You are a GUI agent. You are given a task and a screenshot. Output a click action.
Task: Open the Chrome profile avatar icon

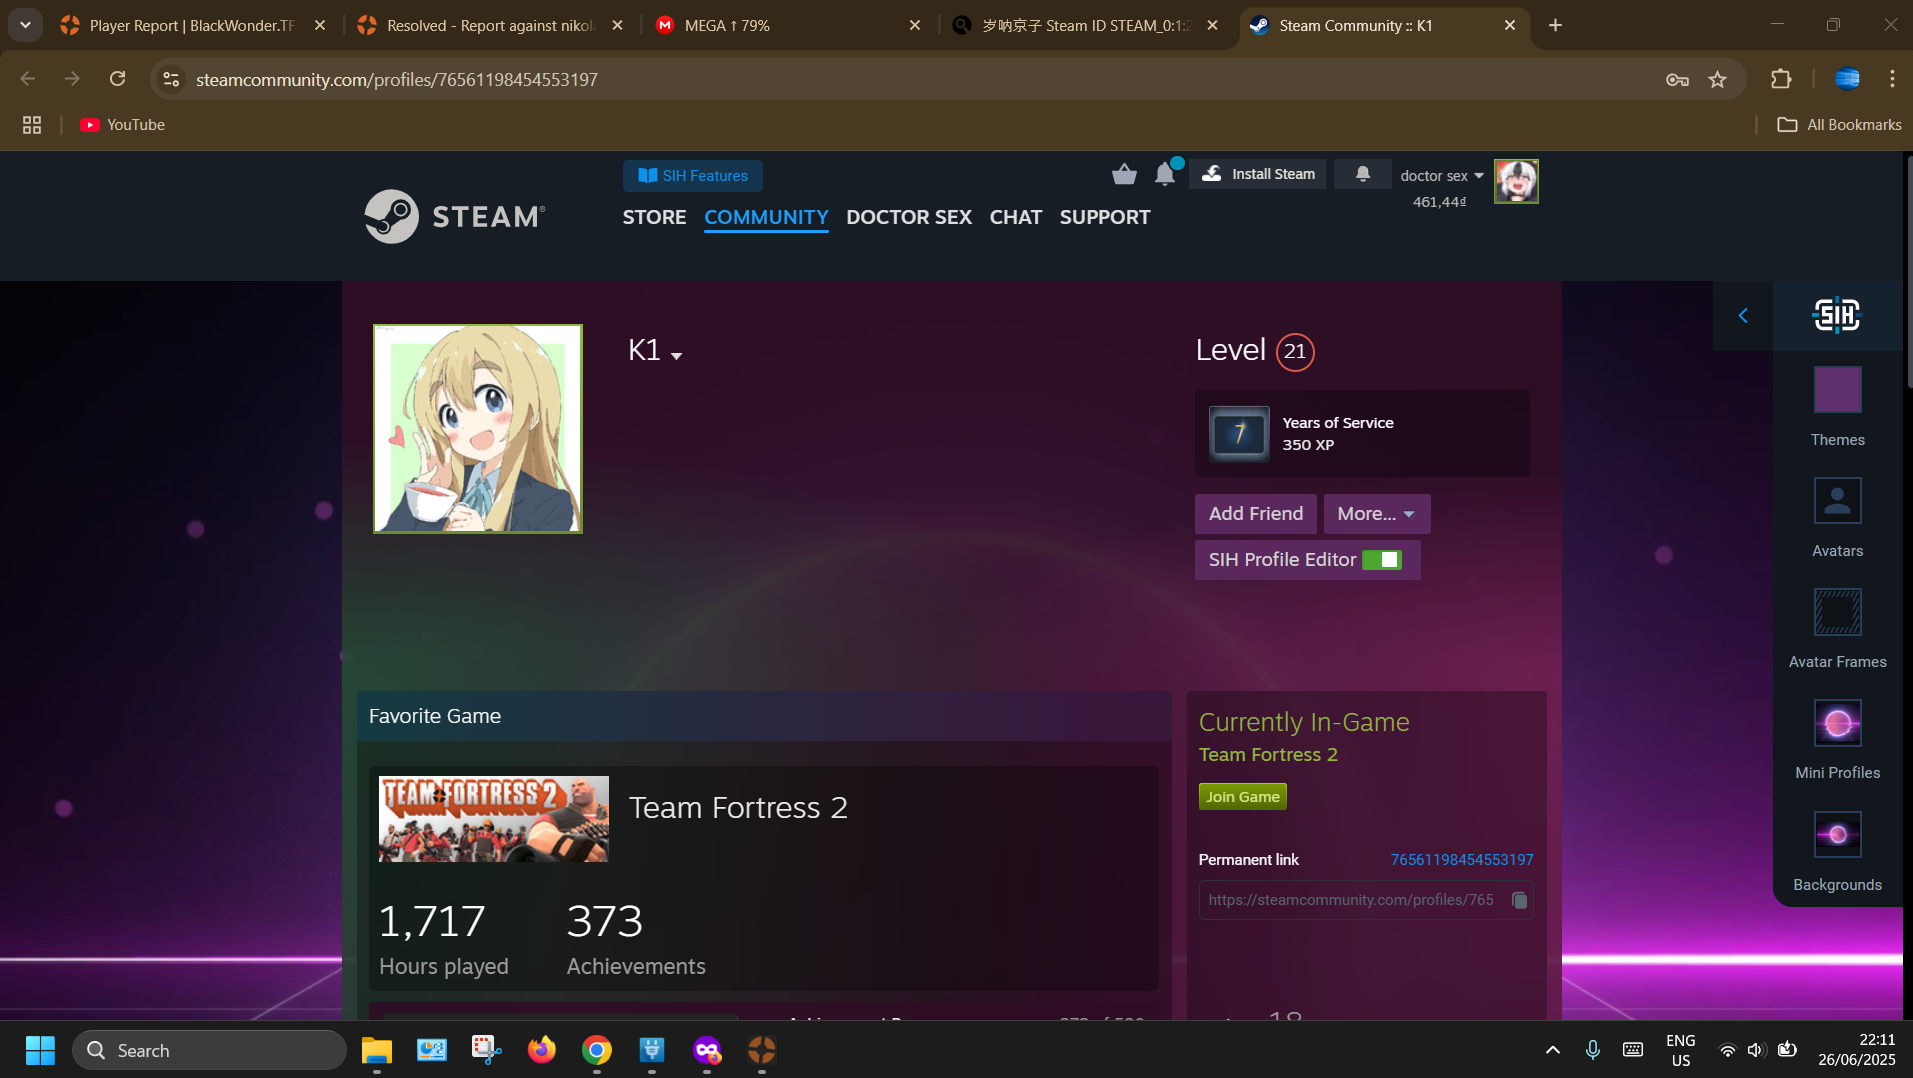coord(1847,79)
